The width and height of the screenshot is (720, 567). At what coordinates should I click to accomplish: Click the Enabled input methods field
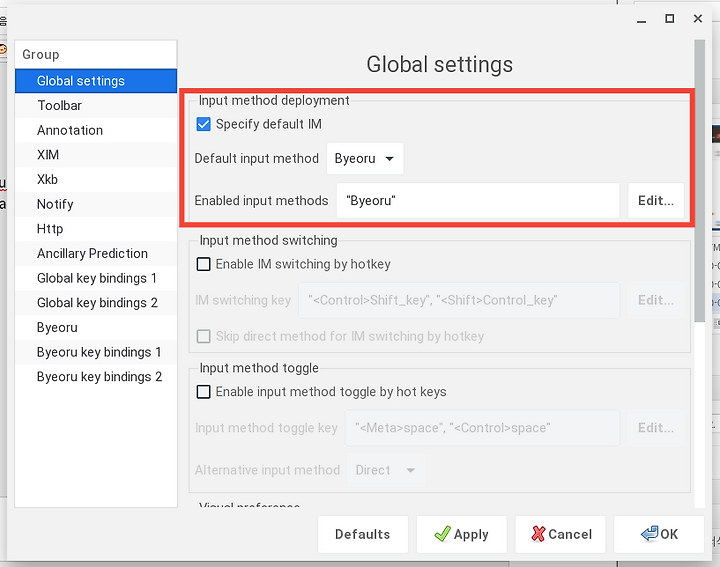[x=478, y=201]
